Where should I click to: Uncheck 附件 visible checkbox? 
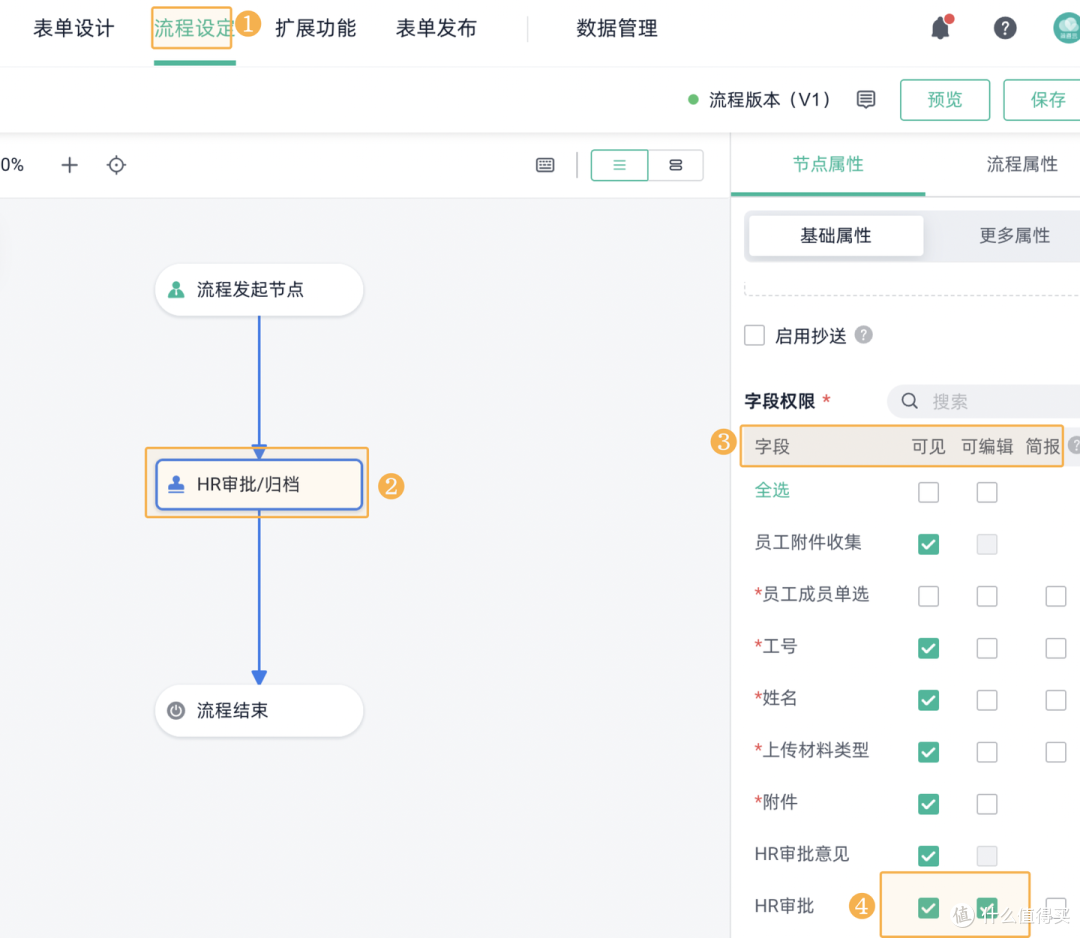pyautogui.click(x=928, y=804)
